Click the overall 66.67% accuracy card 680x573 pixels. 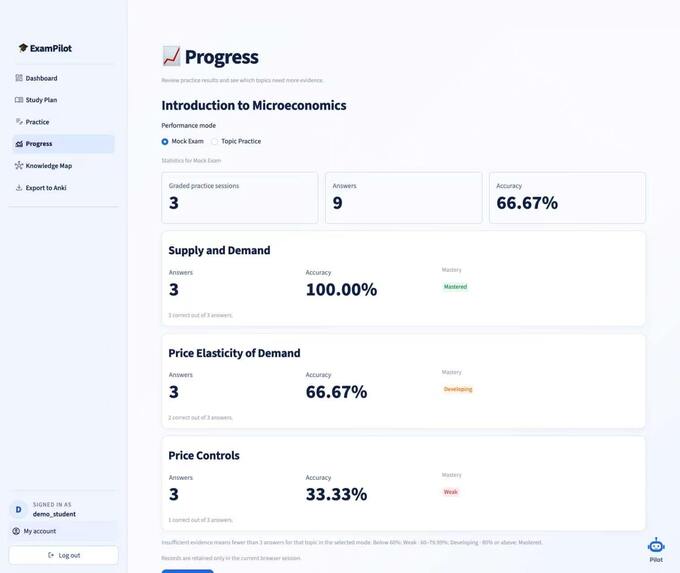567,198
